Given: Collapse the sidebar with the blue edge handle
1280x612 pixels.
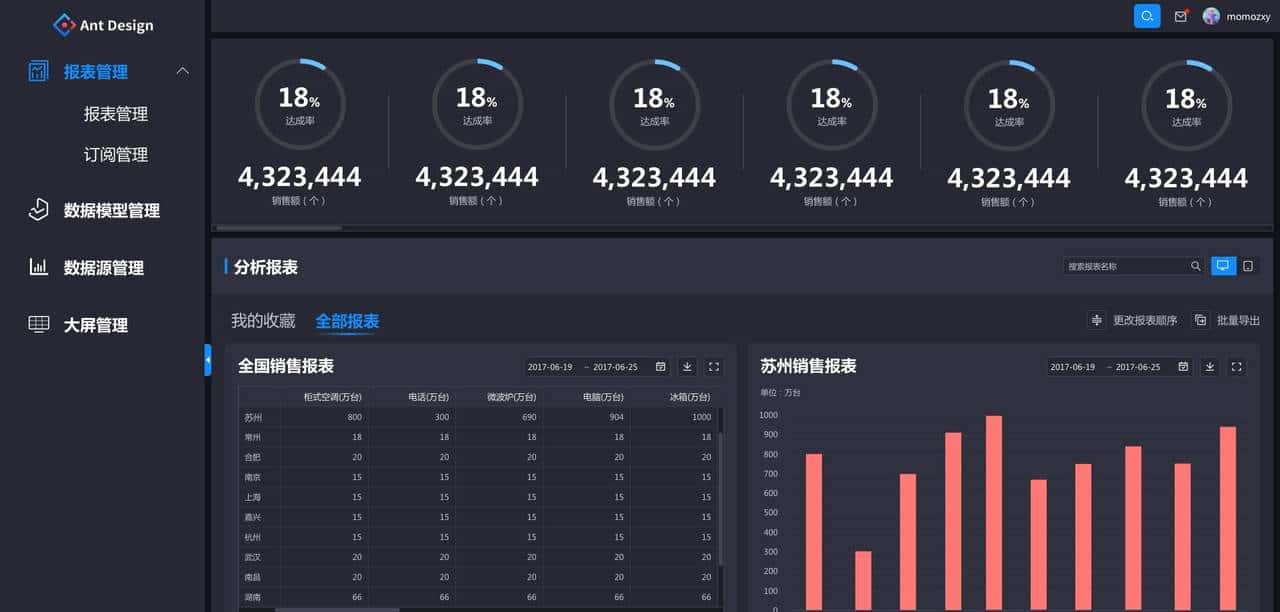Looking at the screenshot, I should click(x=207, y=360).
